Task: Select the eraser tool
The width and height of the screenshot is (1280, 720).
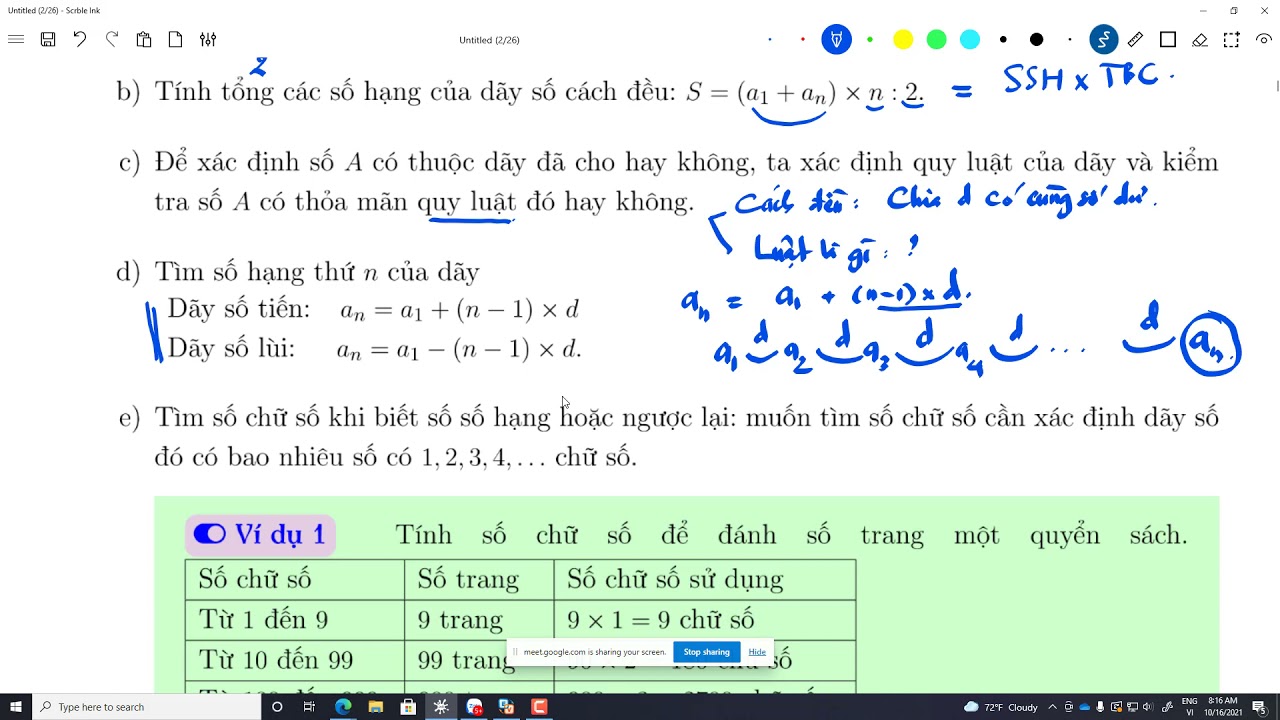Action: [x=1200, y=40]
